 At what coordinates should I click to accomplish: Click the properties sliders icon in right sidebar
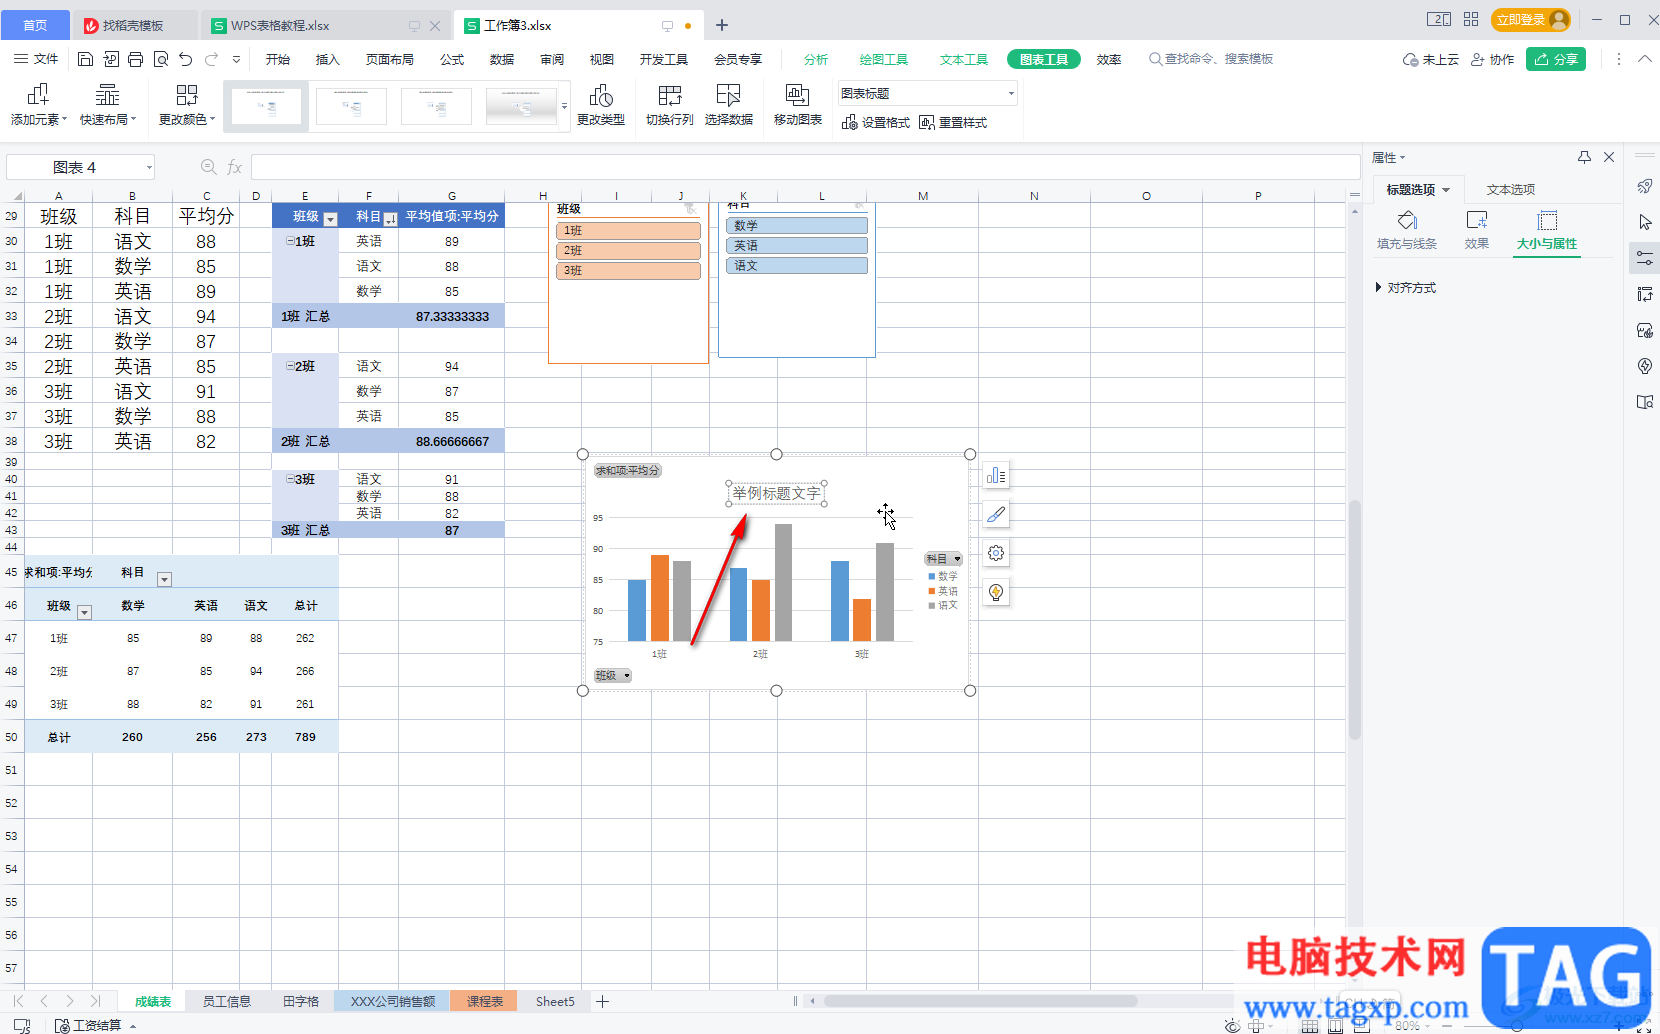(x=1644, y=258)
